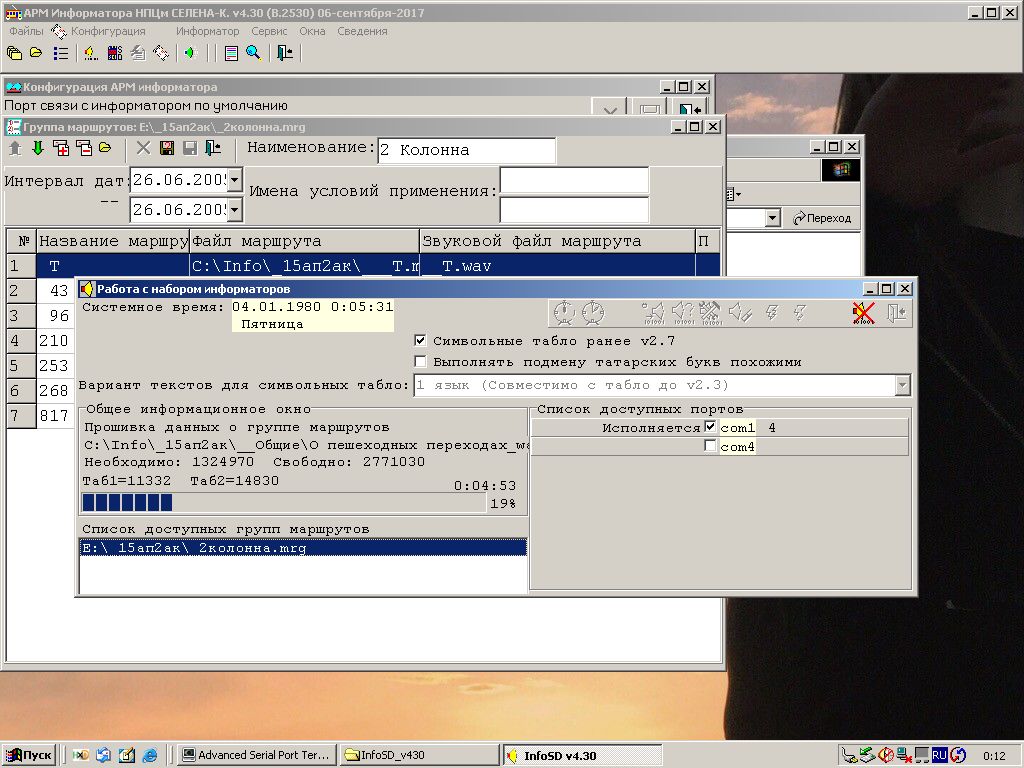Click the Наименование field containing '2 Колонна'
The image size is (1024, 768).
pos(467,150)
